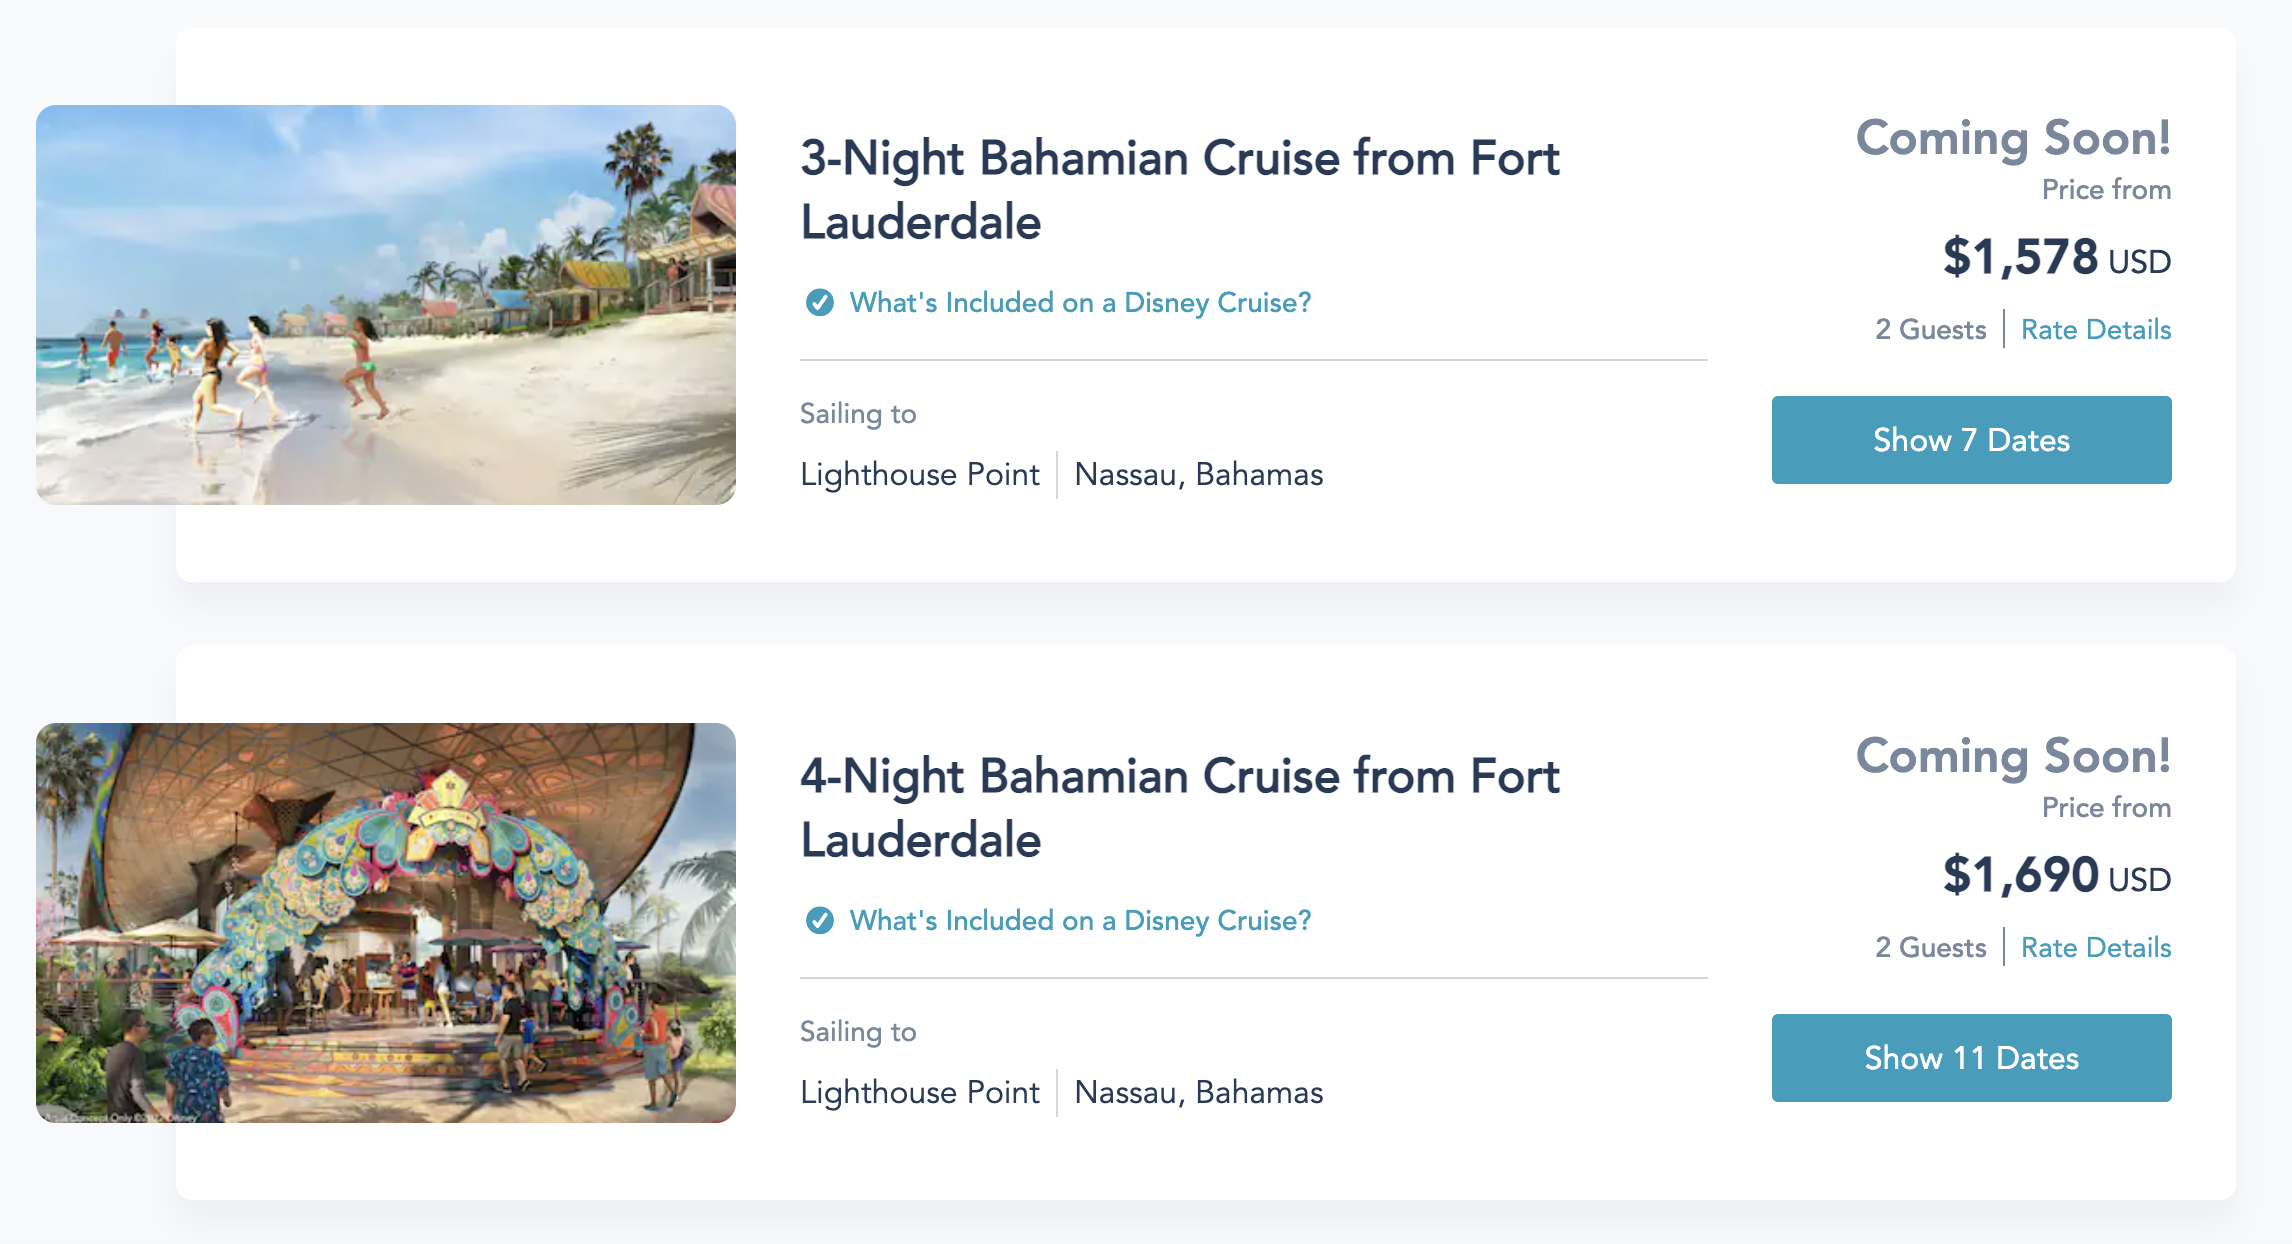The width and height of the screenshot is (2292, 1244).
Task: View Rate Details for the $1,690 cruise
Action: click(2095, 947)
